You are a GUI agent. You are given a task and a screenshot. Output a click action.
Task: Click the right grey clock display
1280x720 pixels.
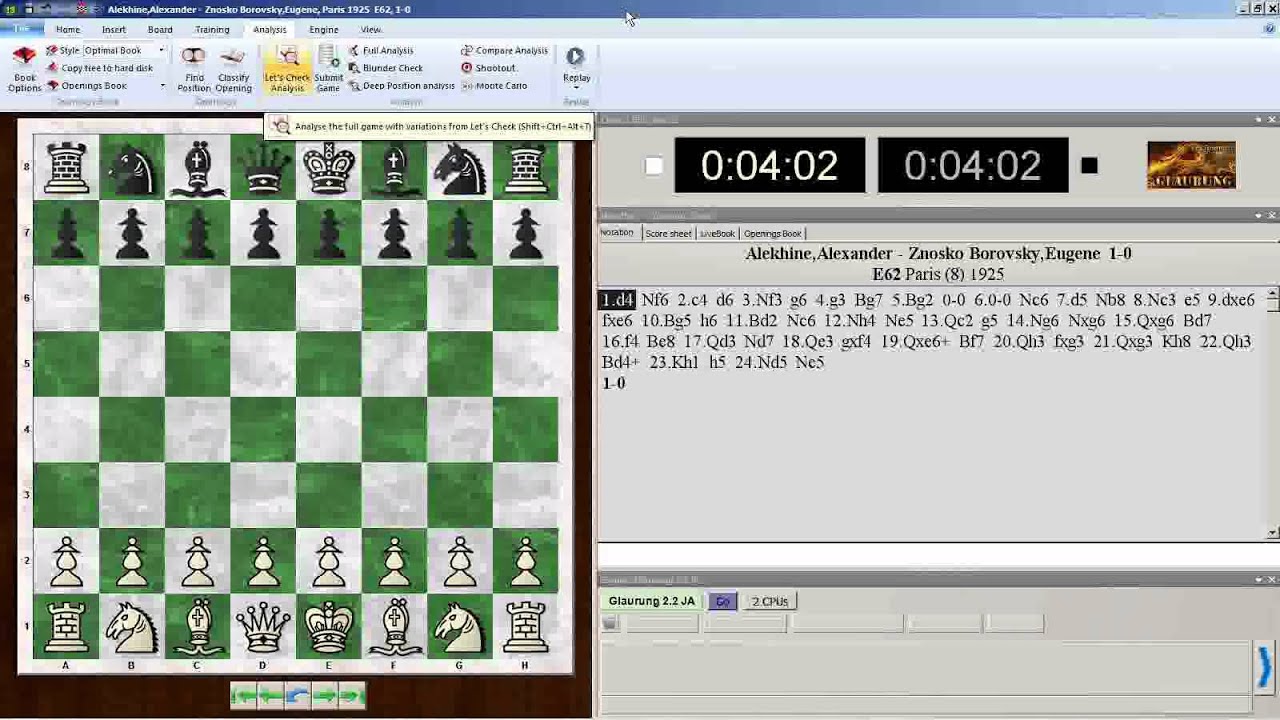point(973,165)
